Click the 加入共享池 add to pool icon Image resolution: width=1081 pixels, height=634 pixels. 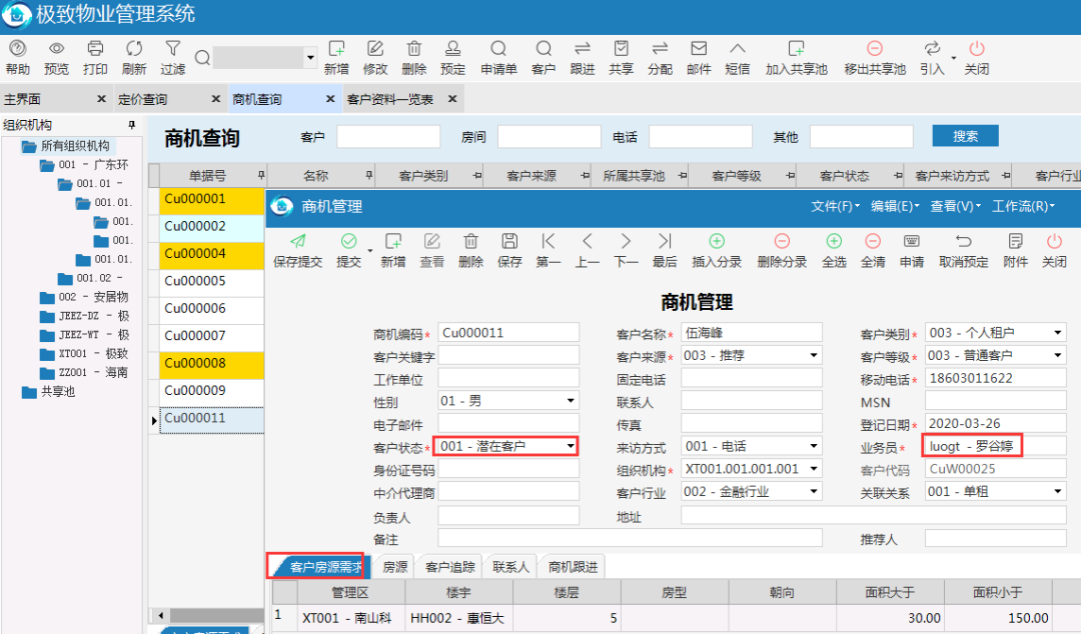[x=796, y=48]
